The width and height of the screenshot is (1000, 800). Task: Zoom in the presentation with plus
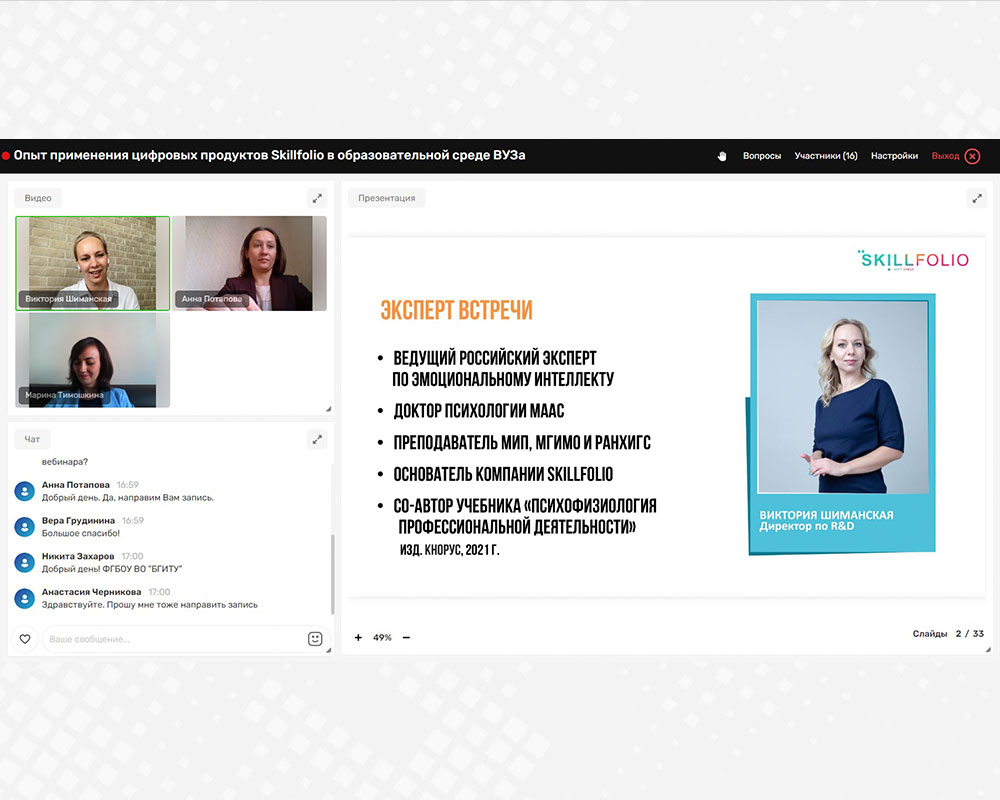[358, 637]
